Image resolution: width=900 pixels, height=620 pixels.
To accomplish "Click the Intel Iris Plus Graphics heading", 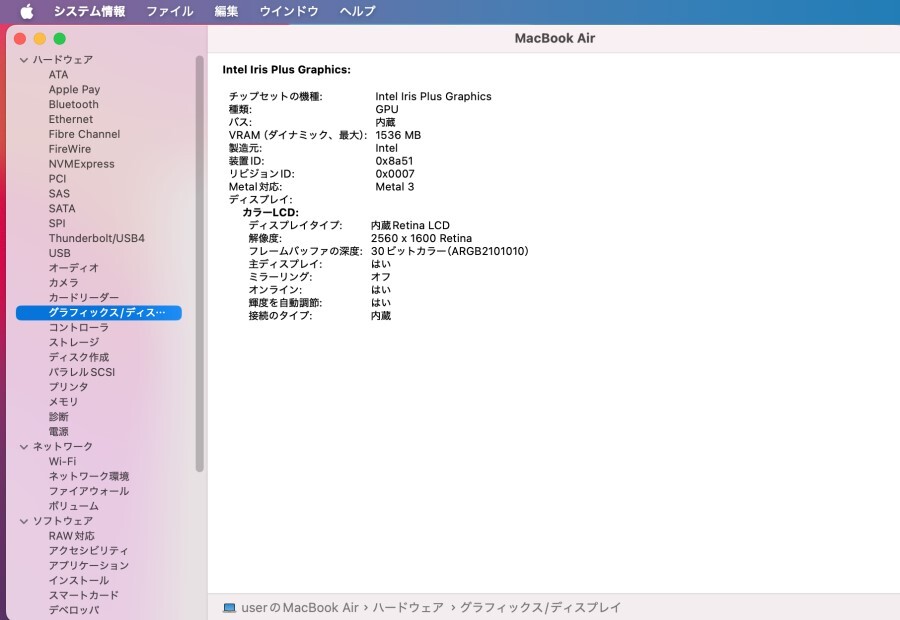I will coord(286,69).
